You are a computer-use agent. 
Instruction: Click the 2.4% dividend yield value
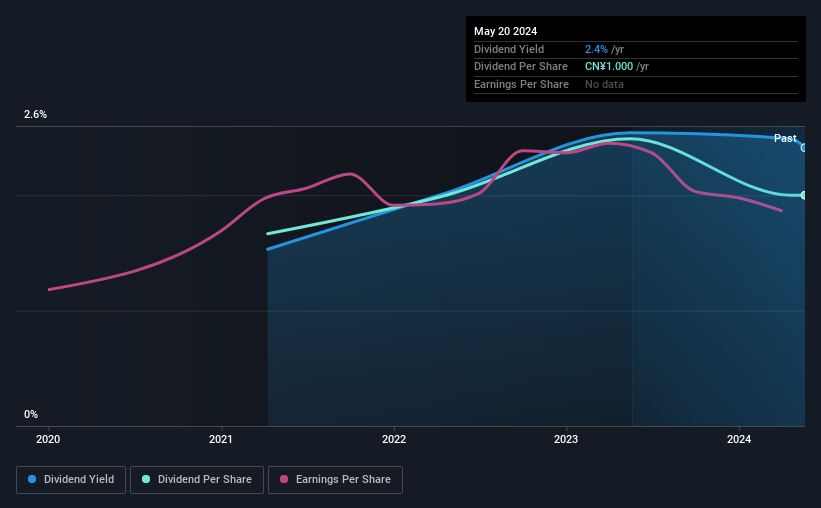click(596, 49)
